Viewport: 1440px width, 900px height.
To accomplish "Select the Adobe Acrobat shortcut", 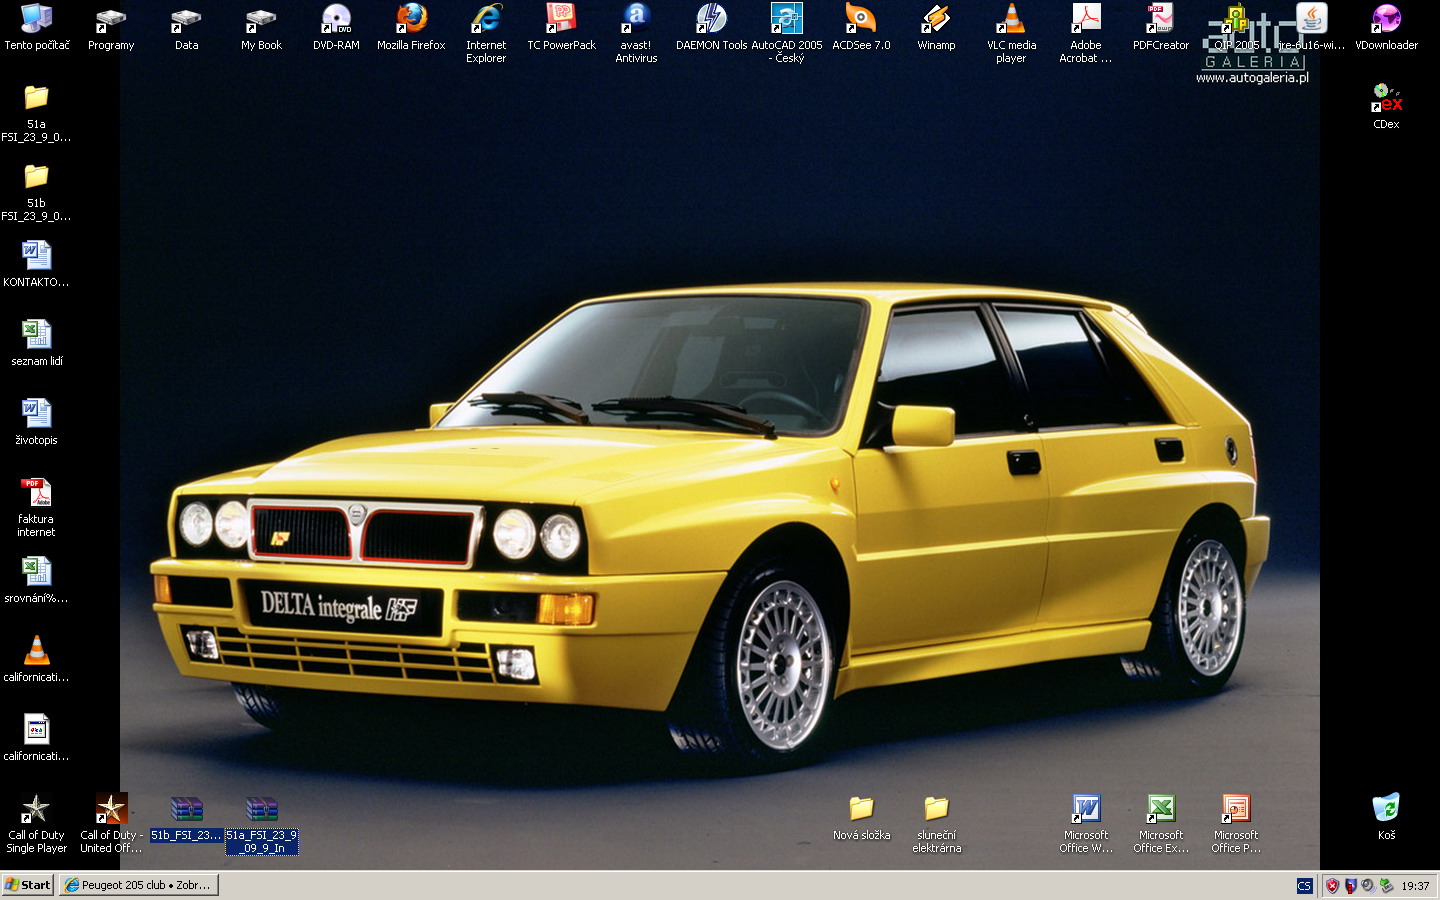I will (x=1086, y=20).
